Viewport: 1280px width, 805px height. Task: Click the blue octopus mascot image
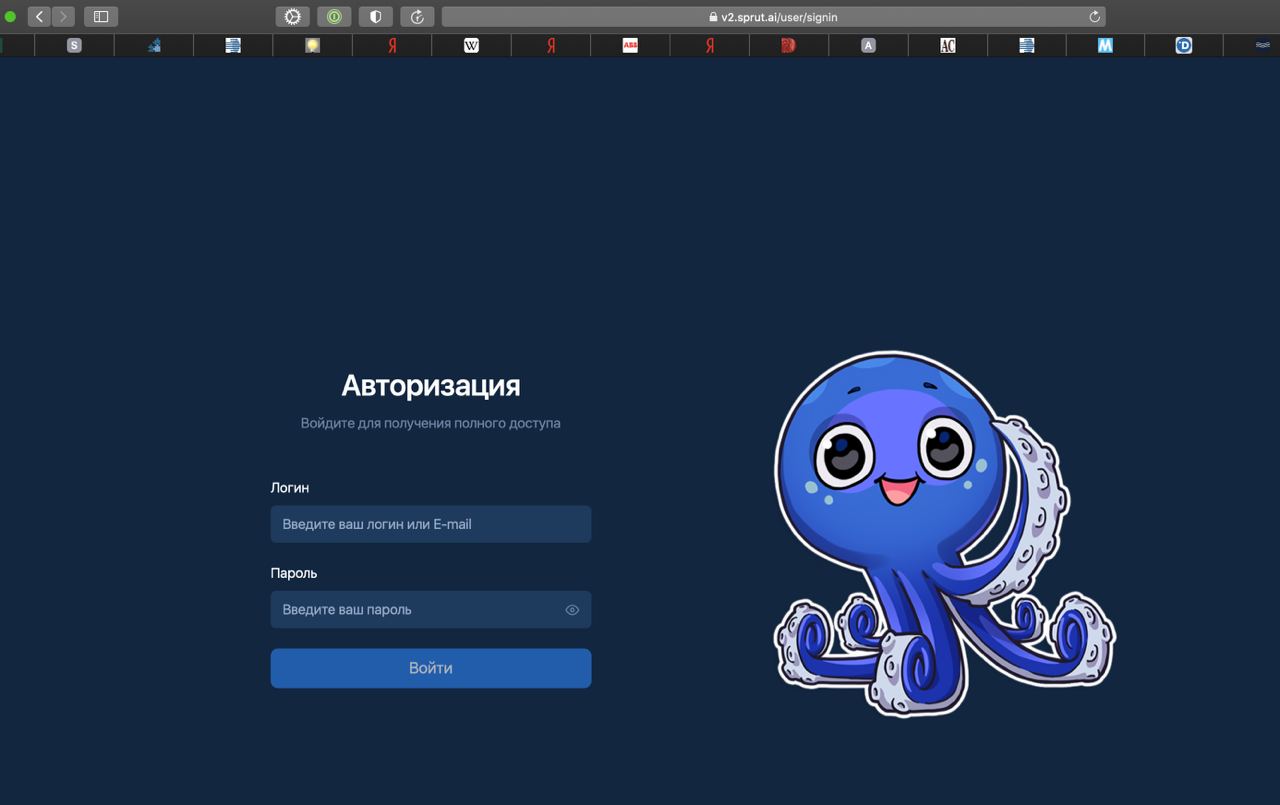(x=944, y=534)
